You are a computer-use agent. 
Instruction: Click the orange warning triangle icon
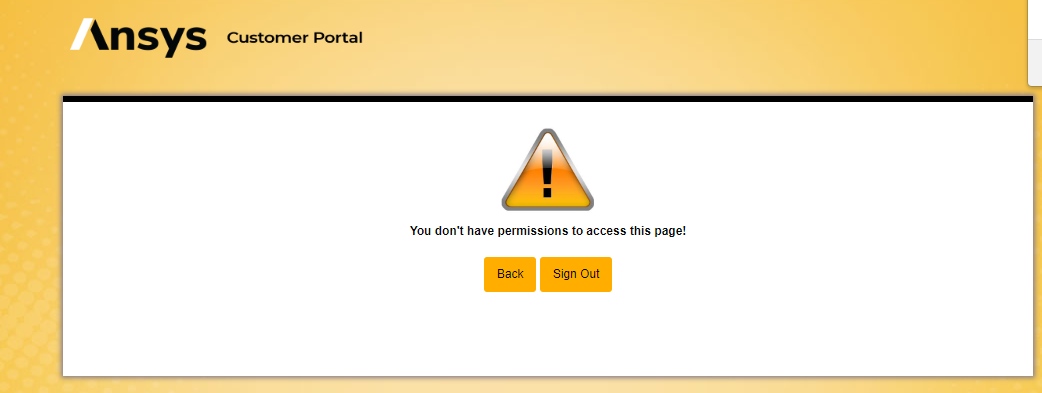pos(548,170)
